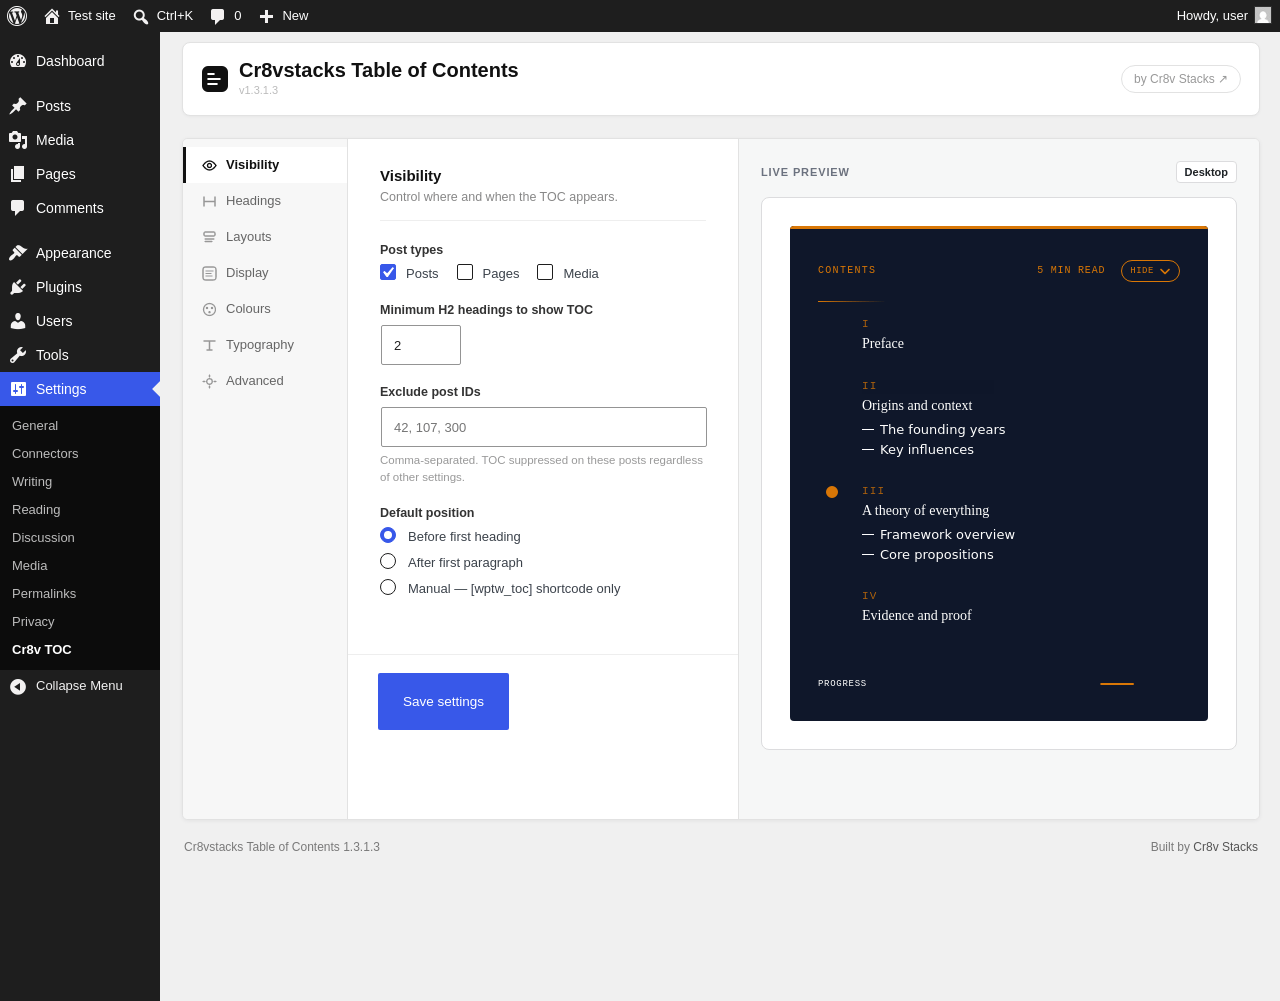Click 'Key influences' preview entry
The image size is (1280, 1001).
927,450
